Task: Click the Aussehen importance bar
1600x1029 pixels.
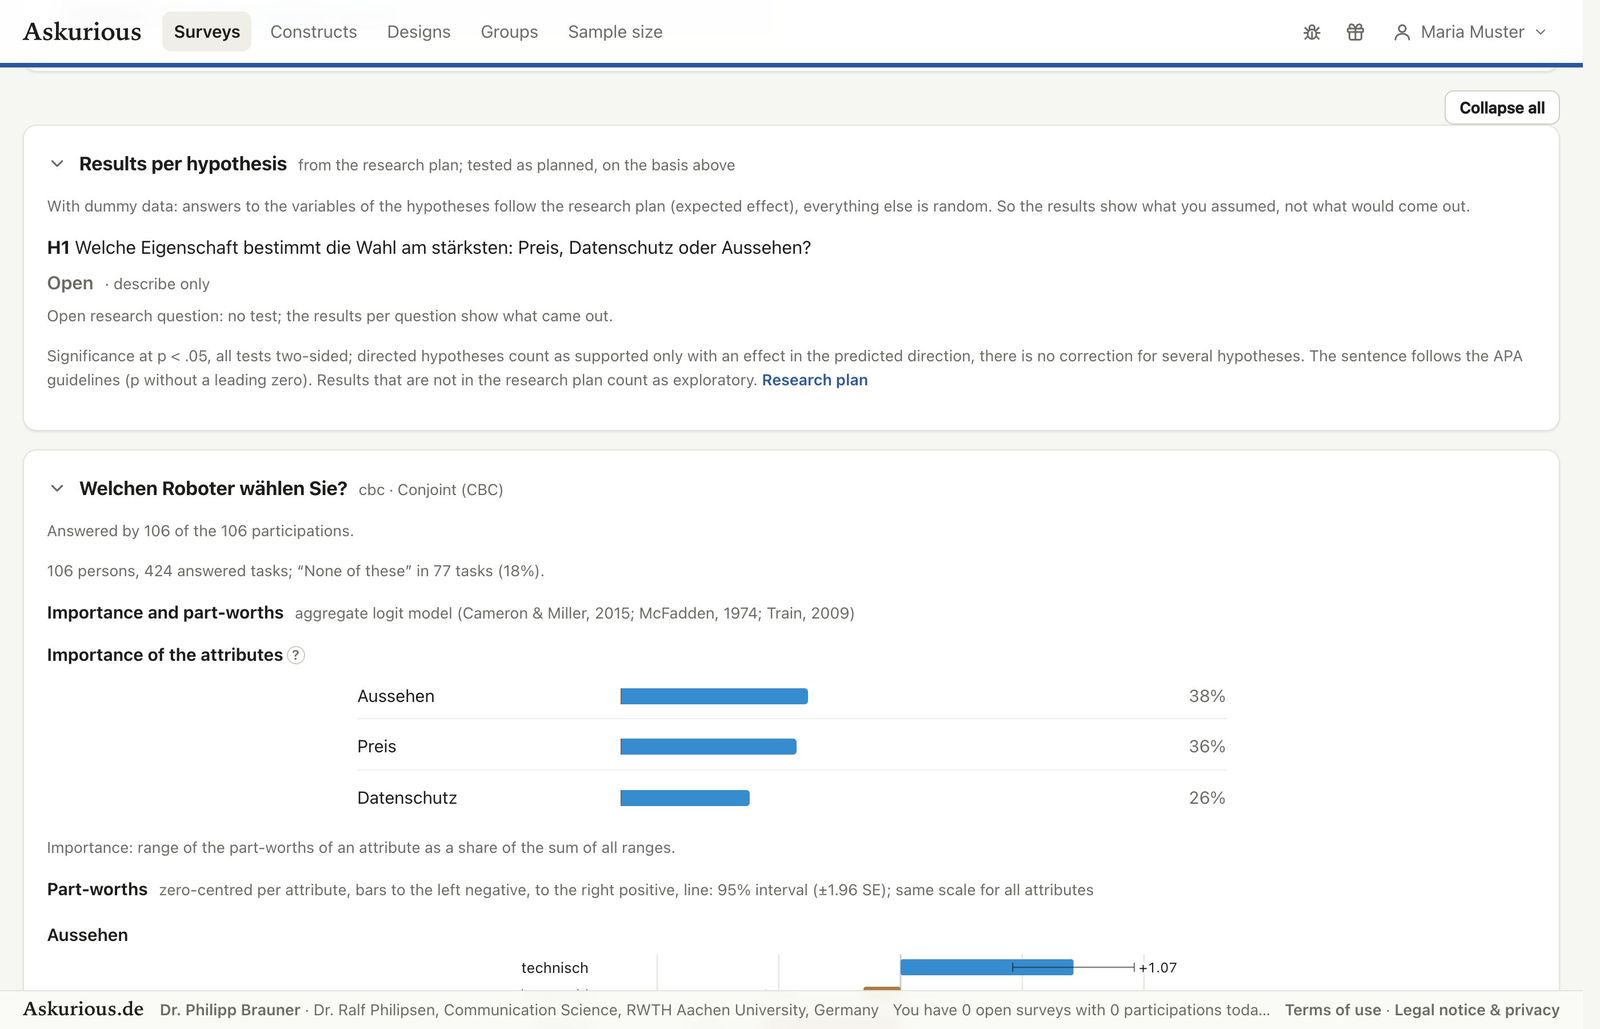Action: point(714,696)
